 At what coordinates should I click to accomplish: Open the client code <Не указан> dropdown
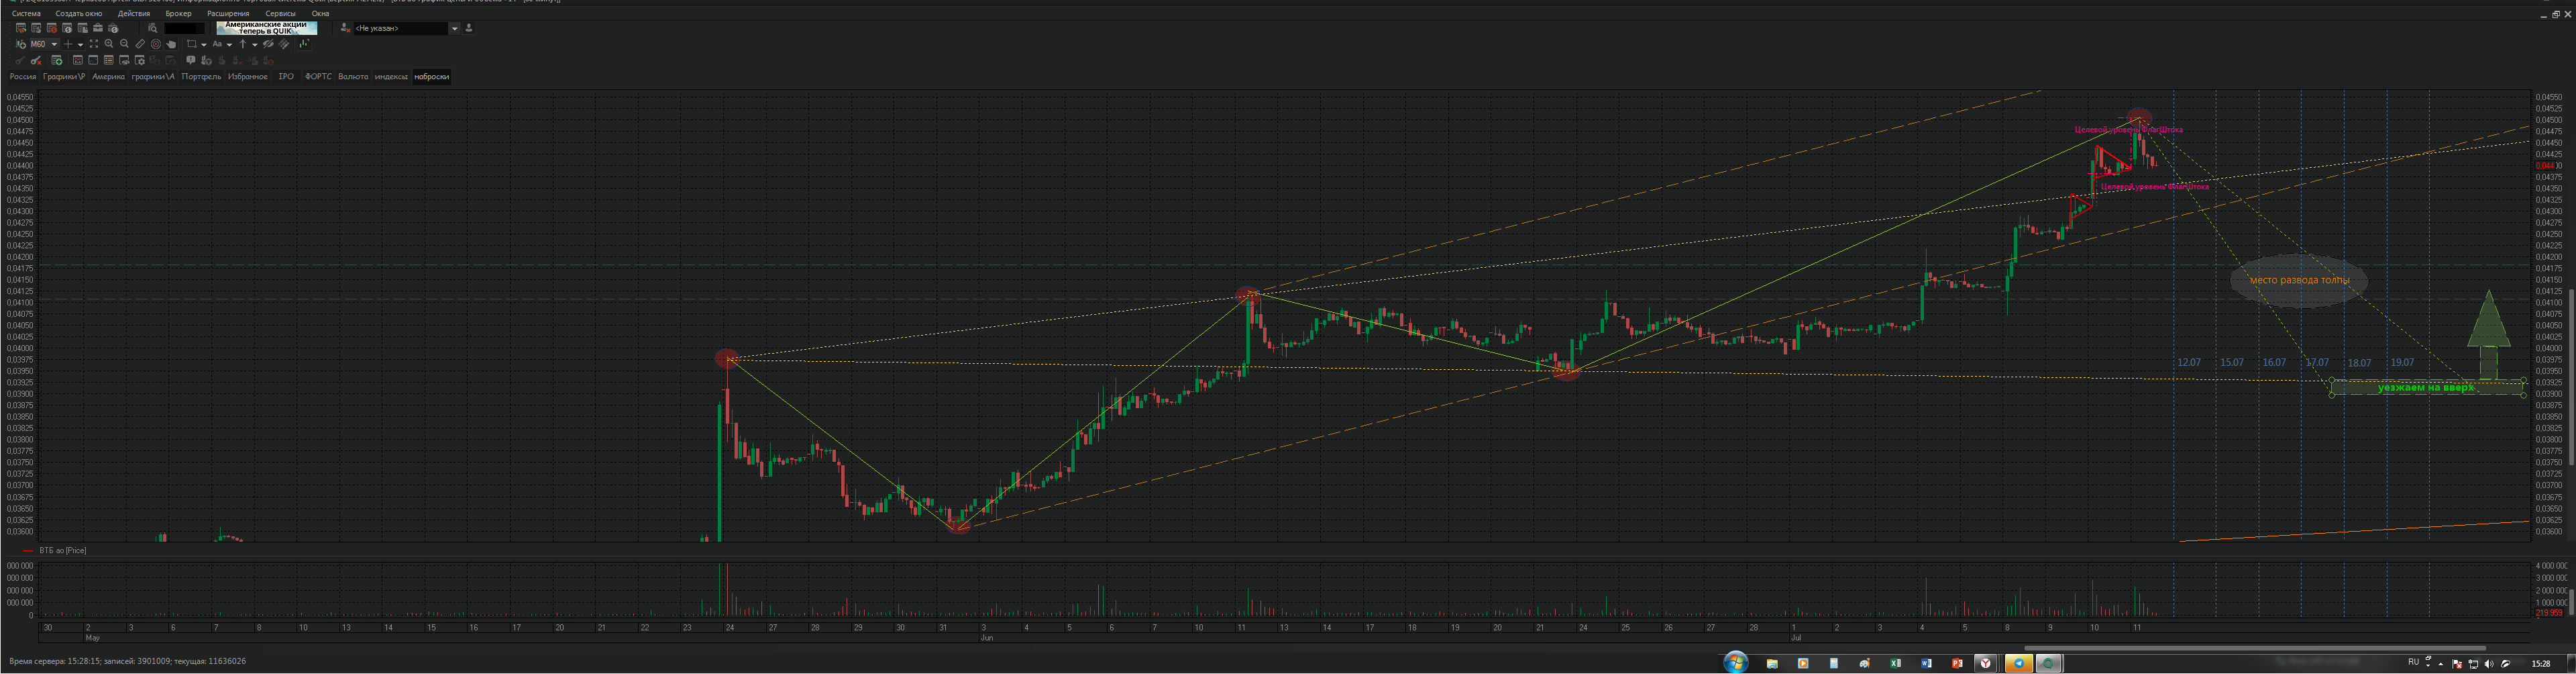[x=454, y=28]
